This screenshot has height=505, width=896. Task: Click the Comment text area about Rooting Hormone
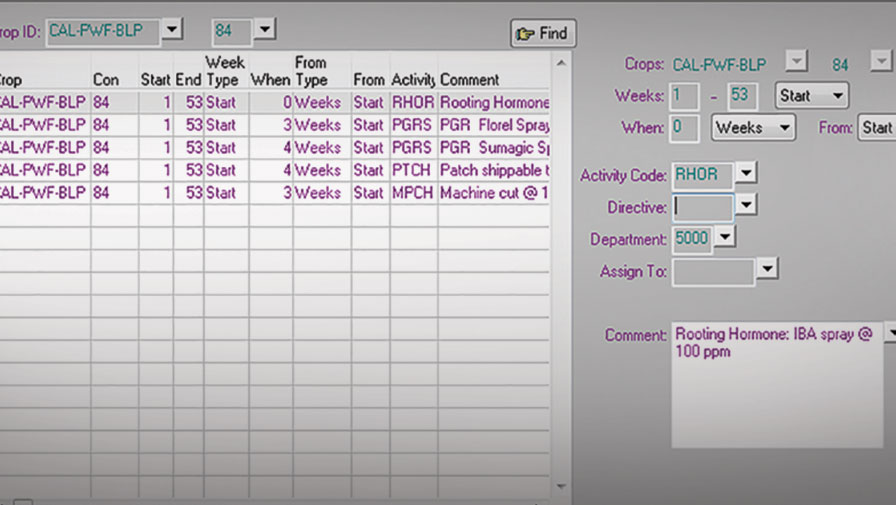[778, 384]
